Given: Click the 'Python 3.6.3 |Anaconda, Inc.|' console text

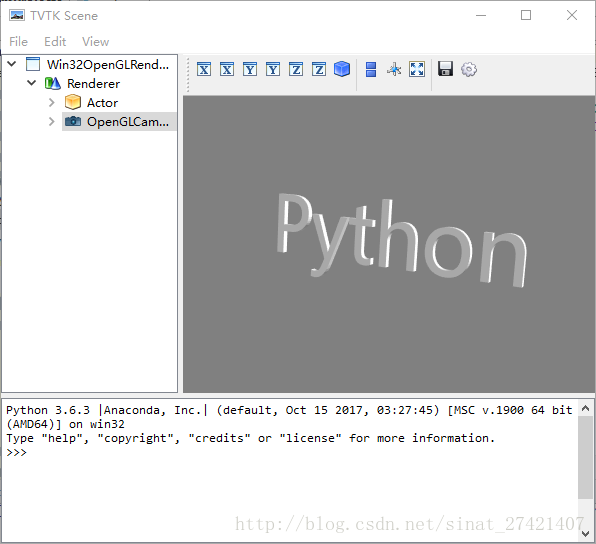Looking at the screenshot, I should click(107, 410).
